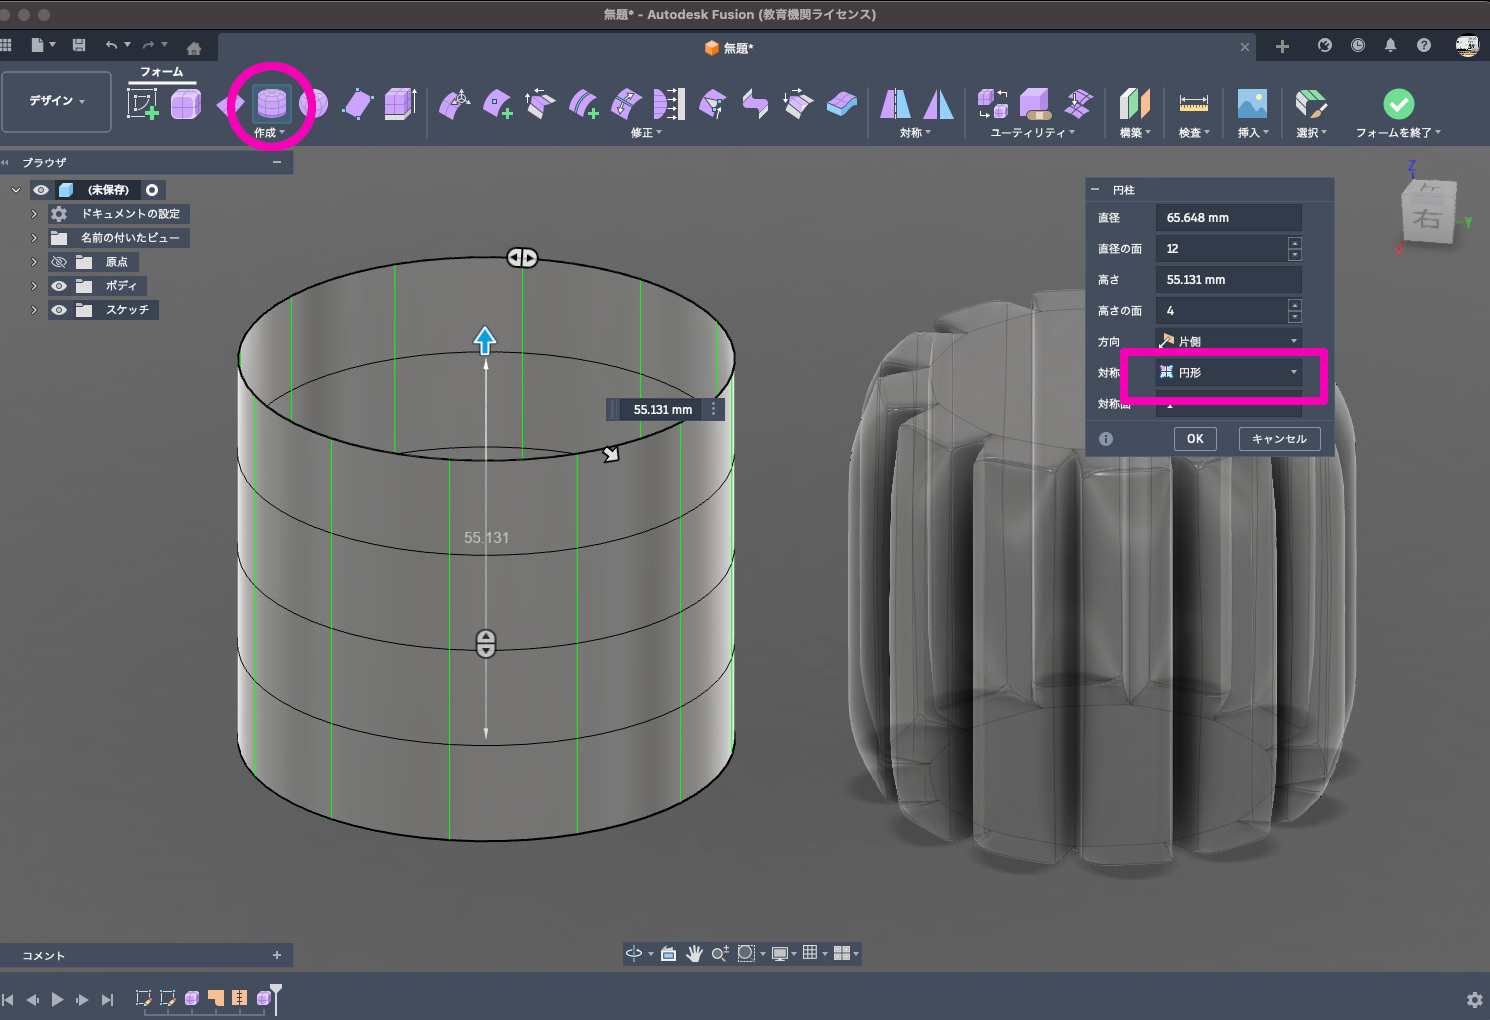Viewport: 1490px width, 1020px height.
Task: Open the ユーティリティ menu
Action: pyautogui.click(x=1032, y=133)
